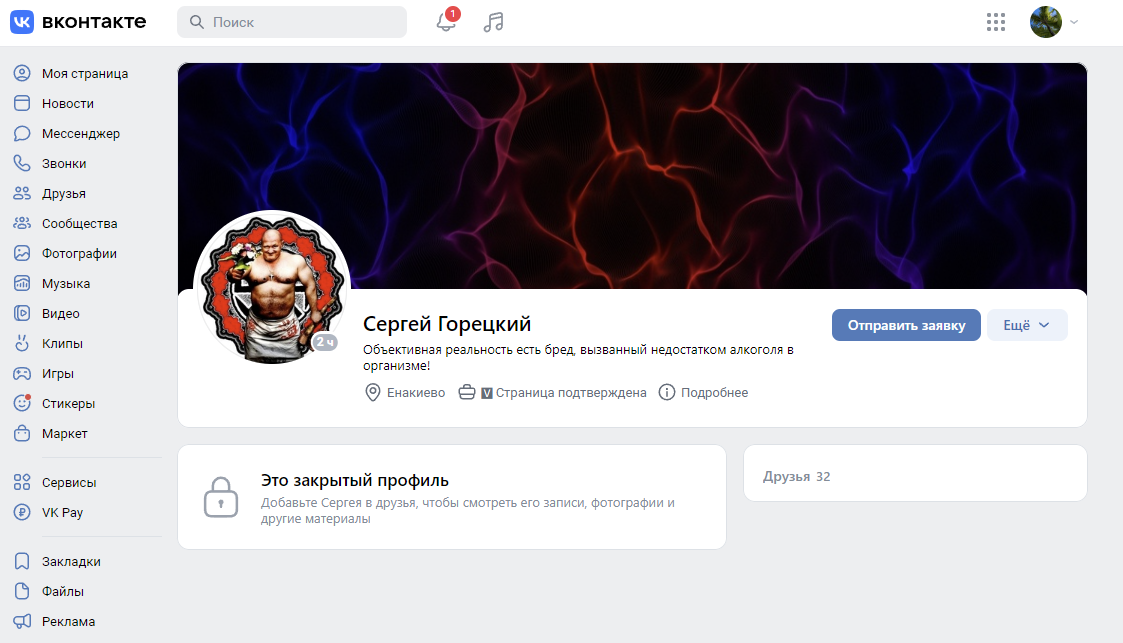Open the Stickers smiley icon
1123x643 pixels.
point(22,403)
